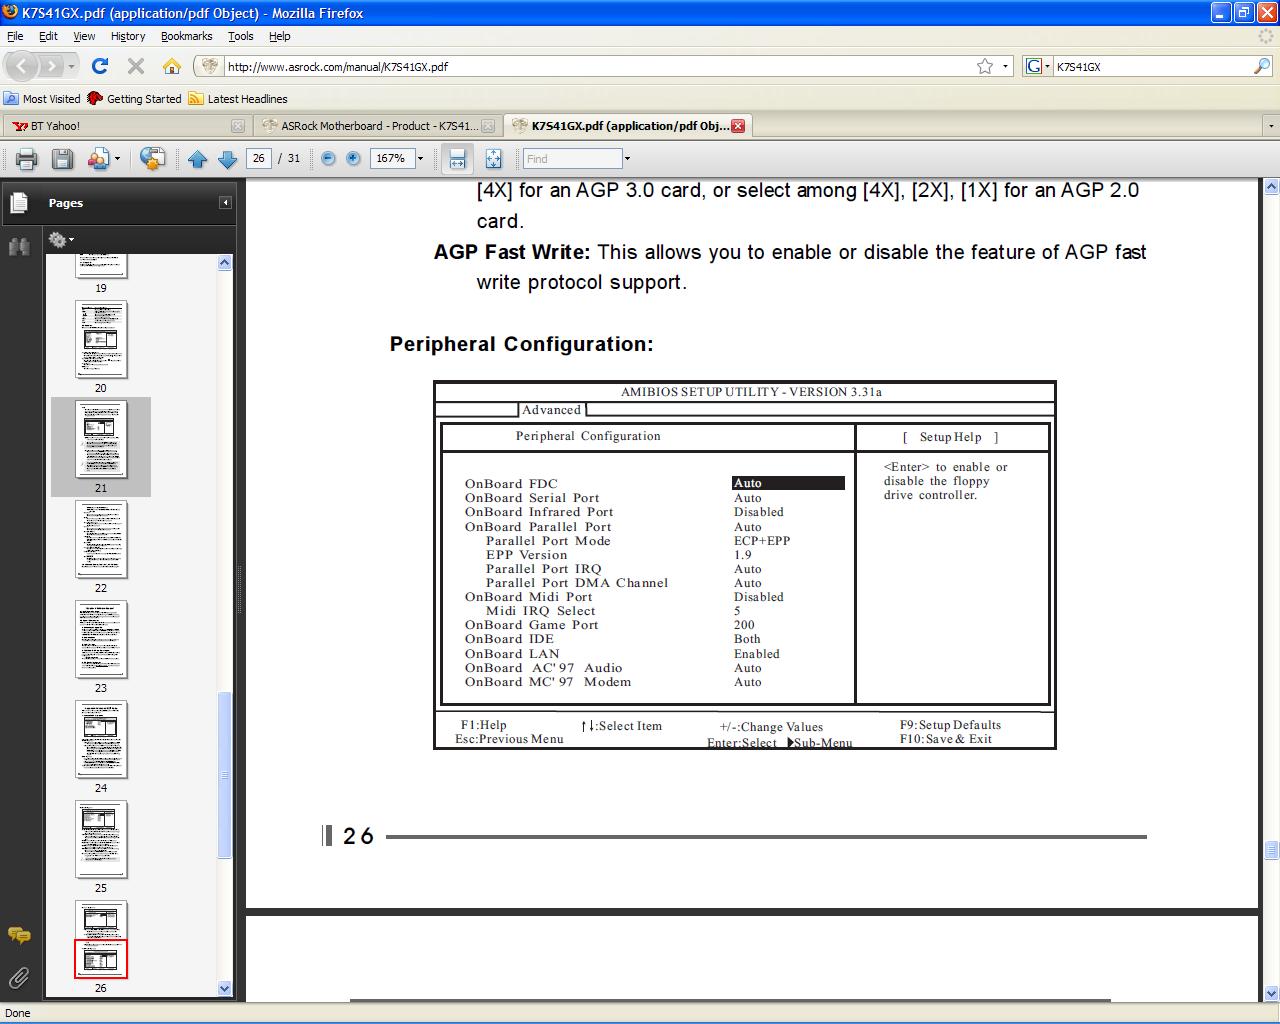
Task: Go back in Firefox history
Action: (22, 66)
